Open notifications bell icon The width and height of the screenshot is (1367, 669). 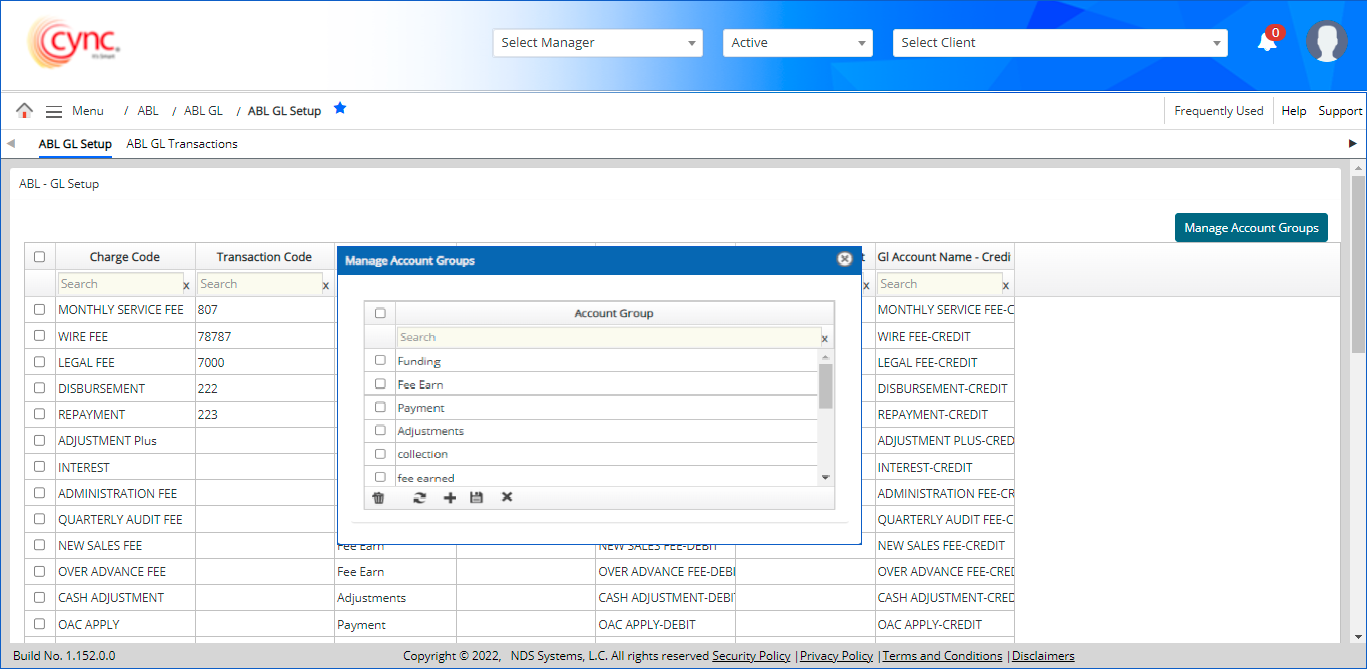(1267, 42)
